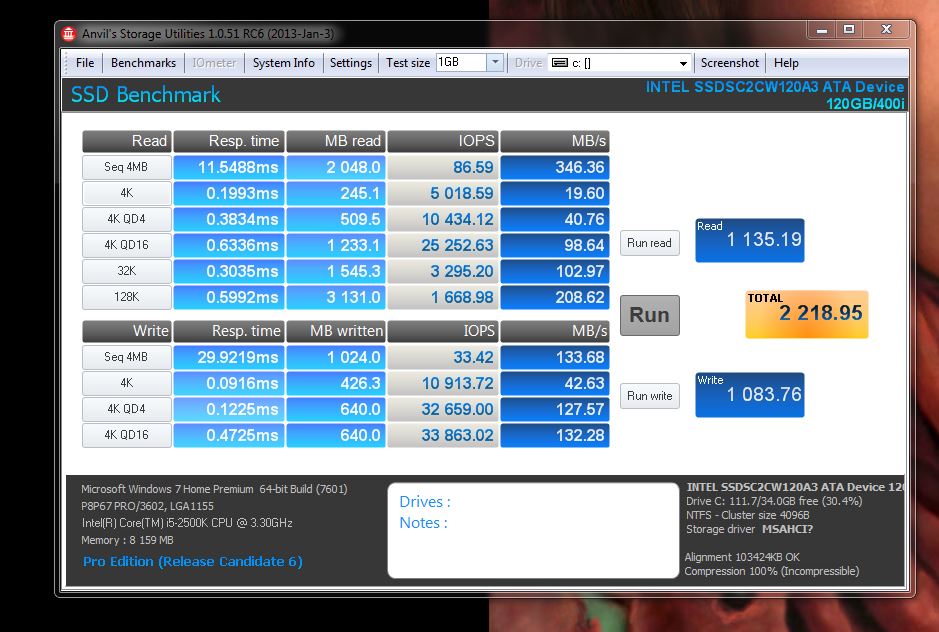The width and height of the screenshot is (939, 632).
Task: Click the Drive C: 111.7/34.0GB free line
Action: pos(774,501)
